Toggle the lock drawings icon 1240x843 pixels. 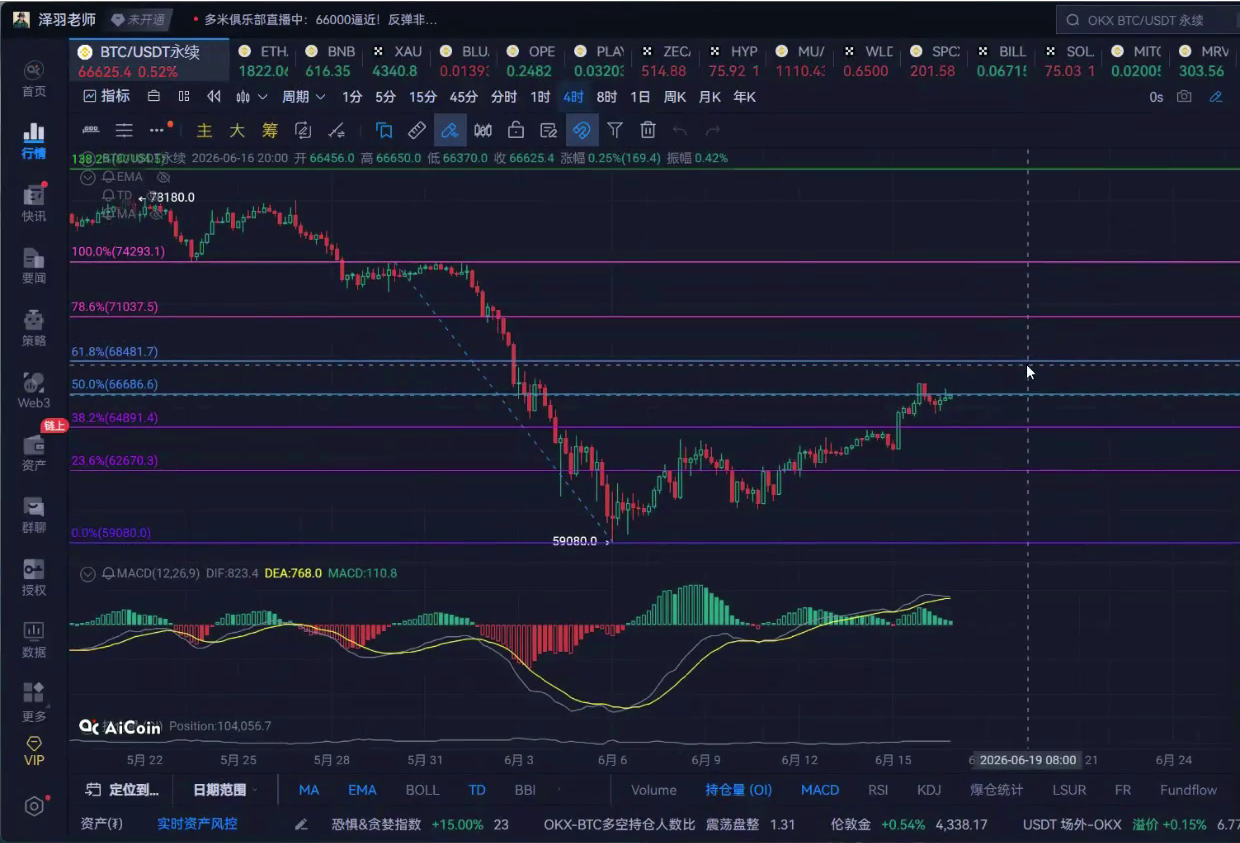pos(516,130)
